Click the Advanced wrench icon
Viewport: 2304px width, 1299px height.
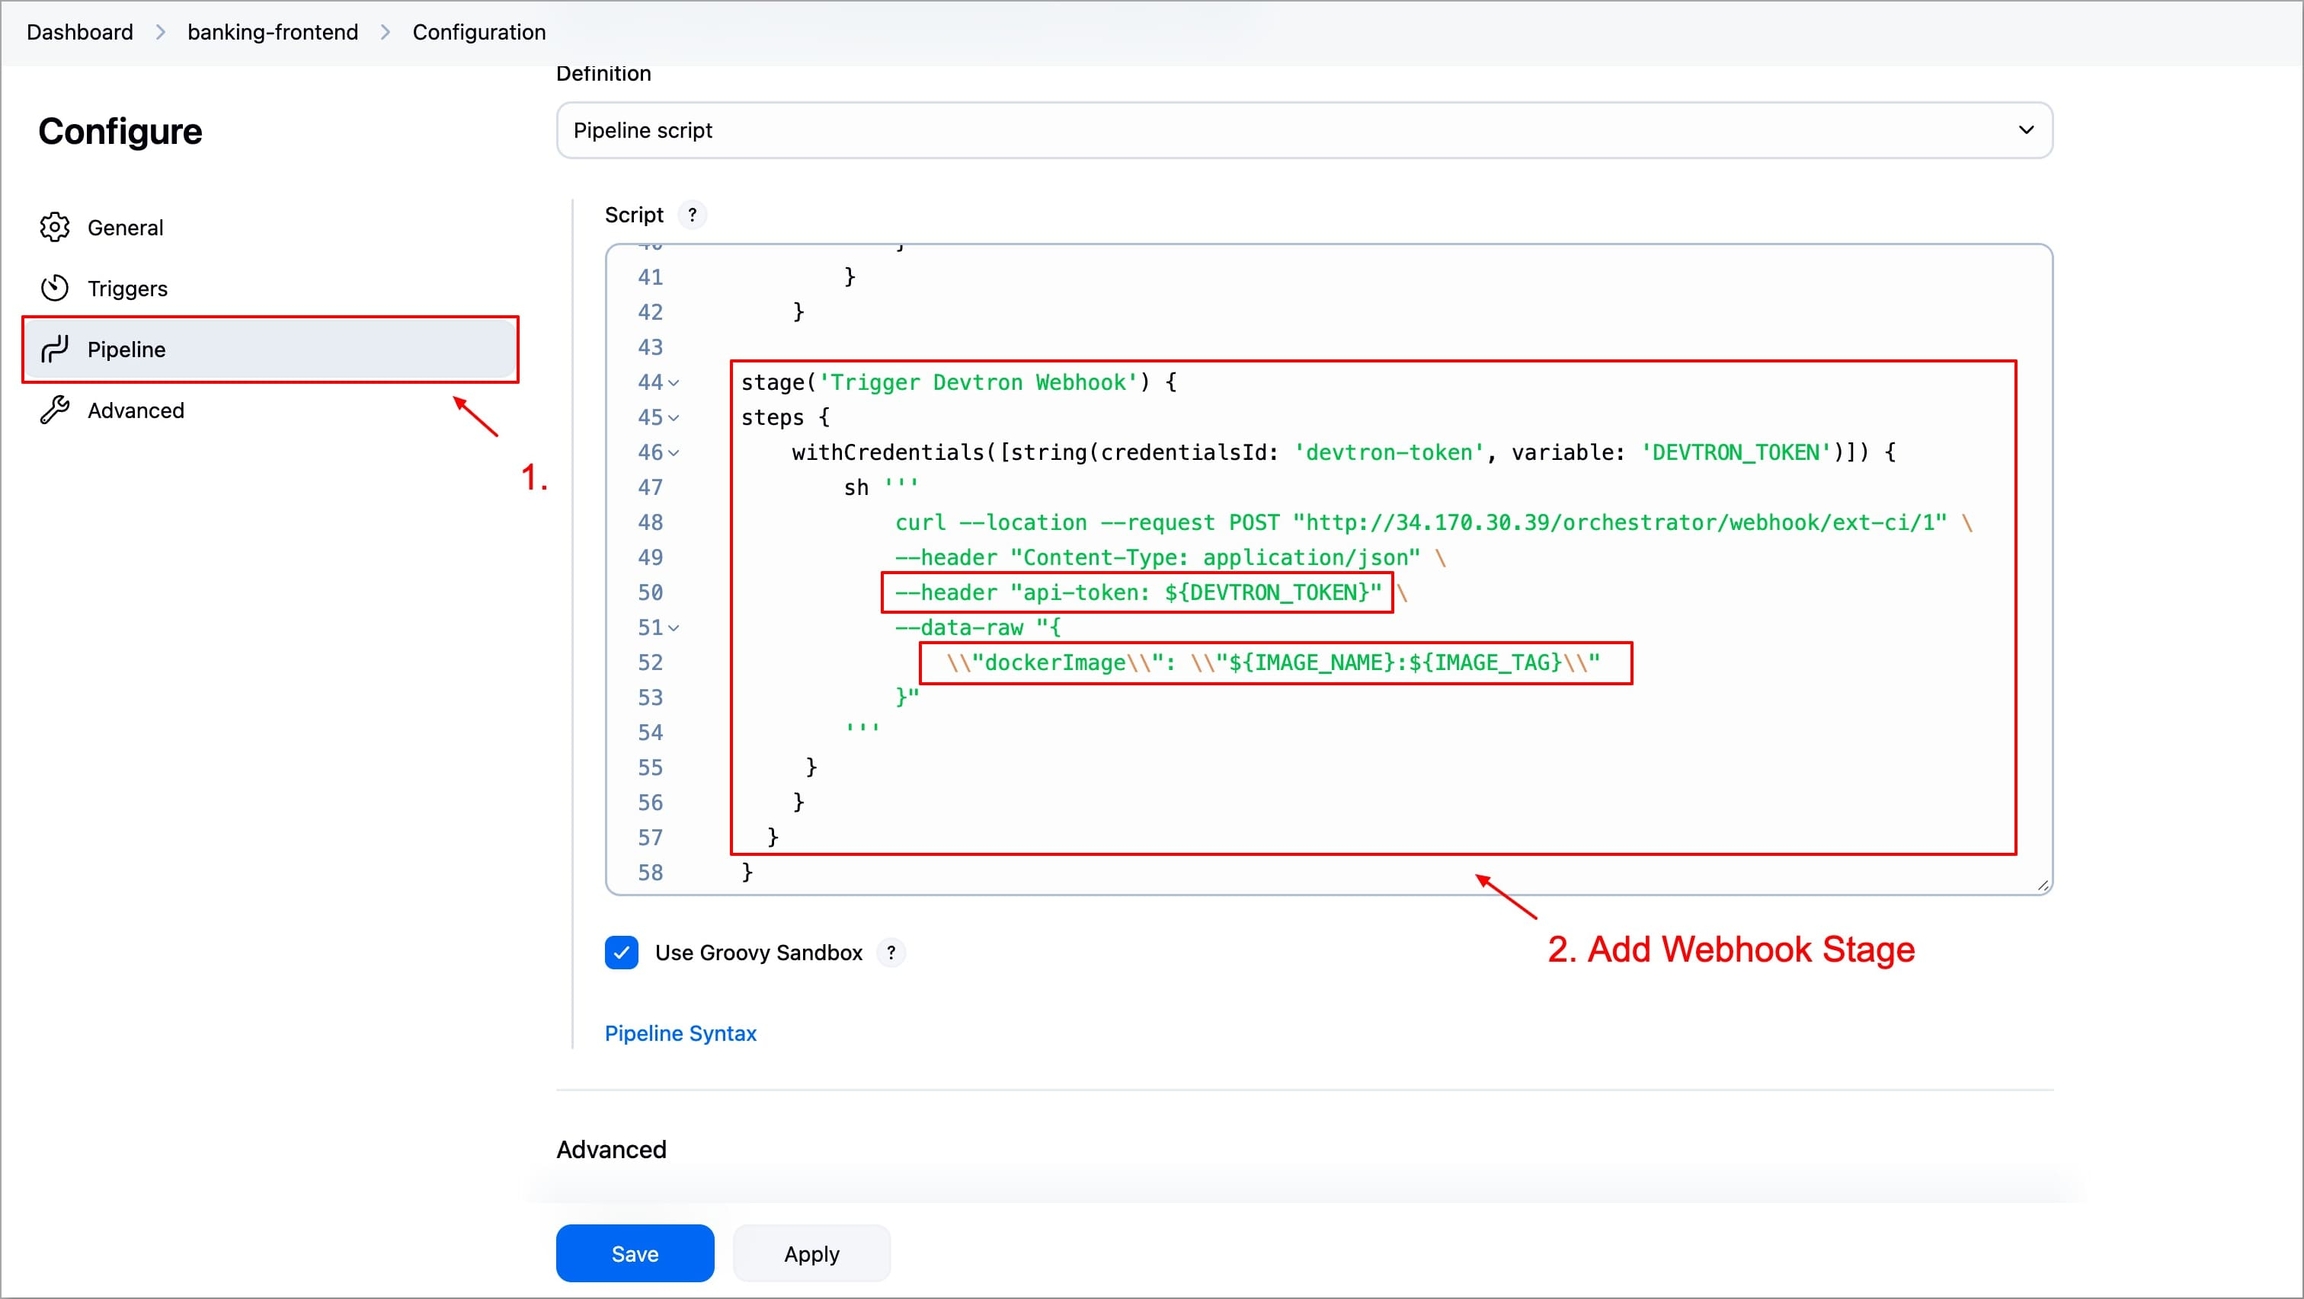click(x=55, y=410)
